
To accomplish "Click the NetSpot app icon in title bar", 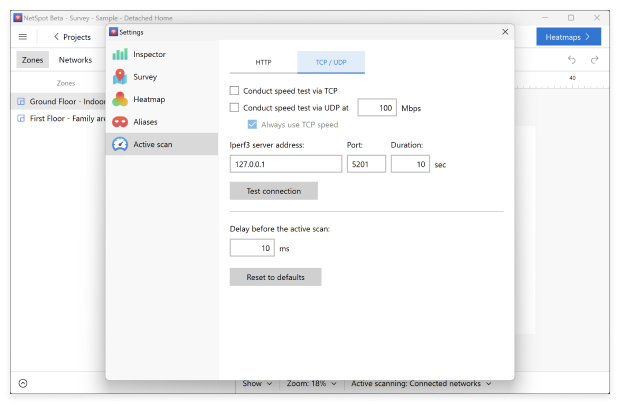I will tap(17, 18).
